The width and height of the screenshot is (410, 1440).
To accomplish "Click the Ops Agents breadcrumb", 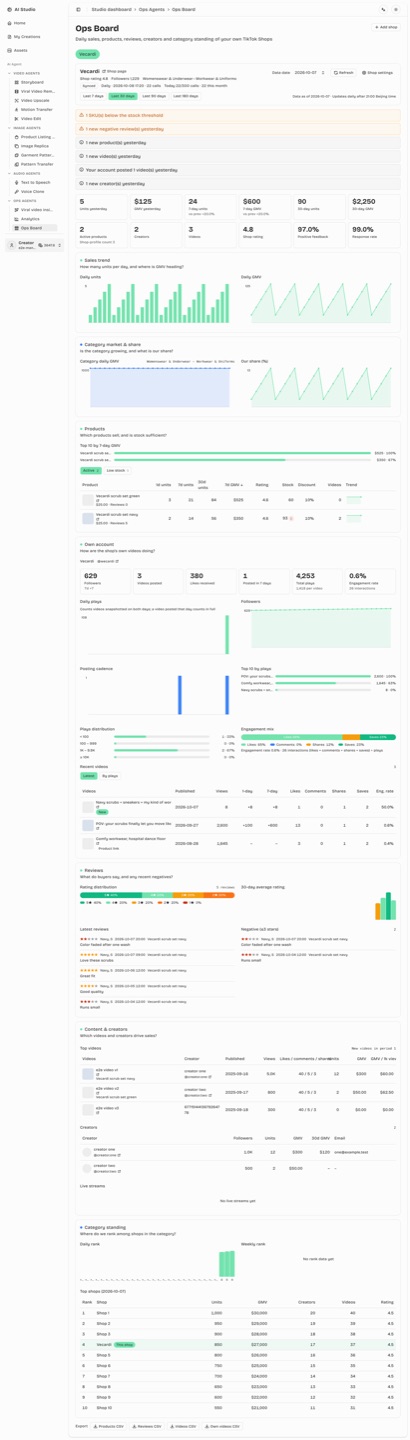I will [x=151, y=10].
